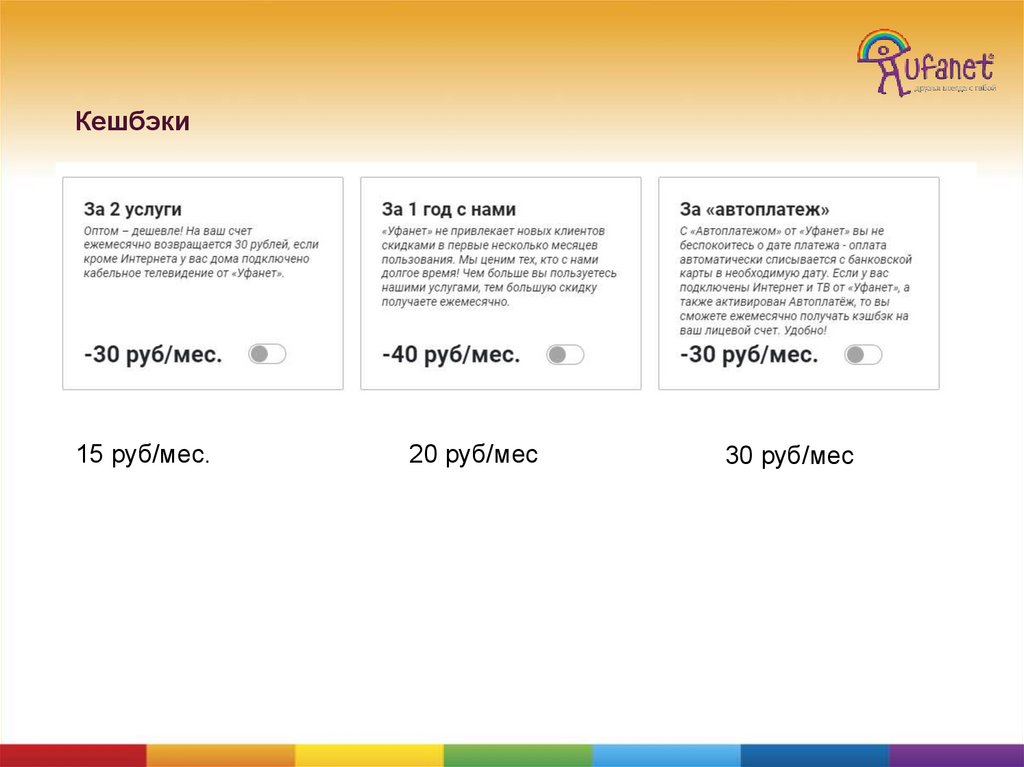Click the Ufanet logo
This screenshot has height=767, width=1024.
(x=926, y=62)
